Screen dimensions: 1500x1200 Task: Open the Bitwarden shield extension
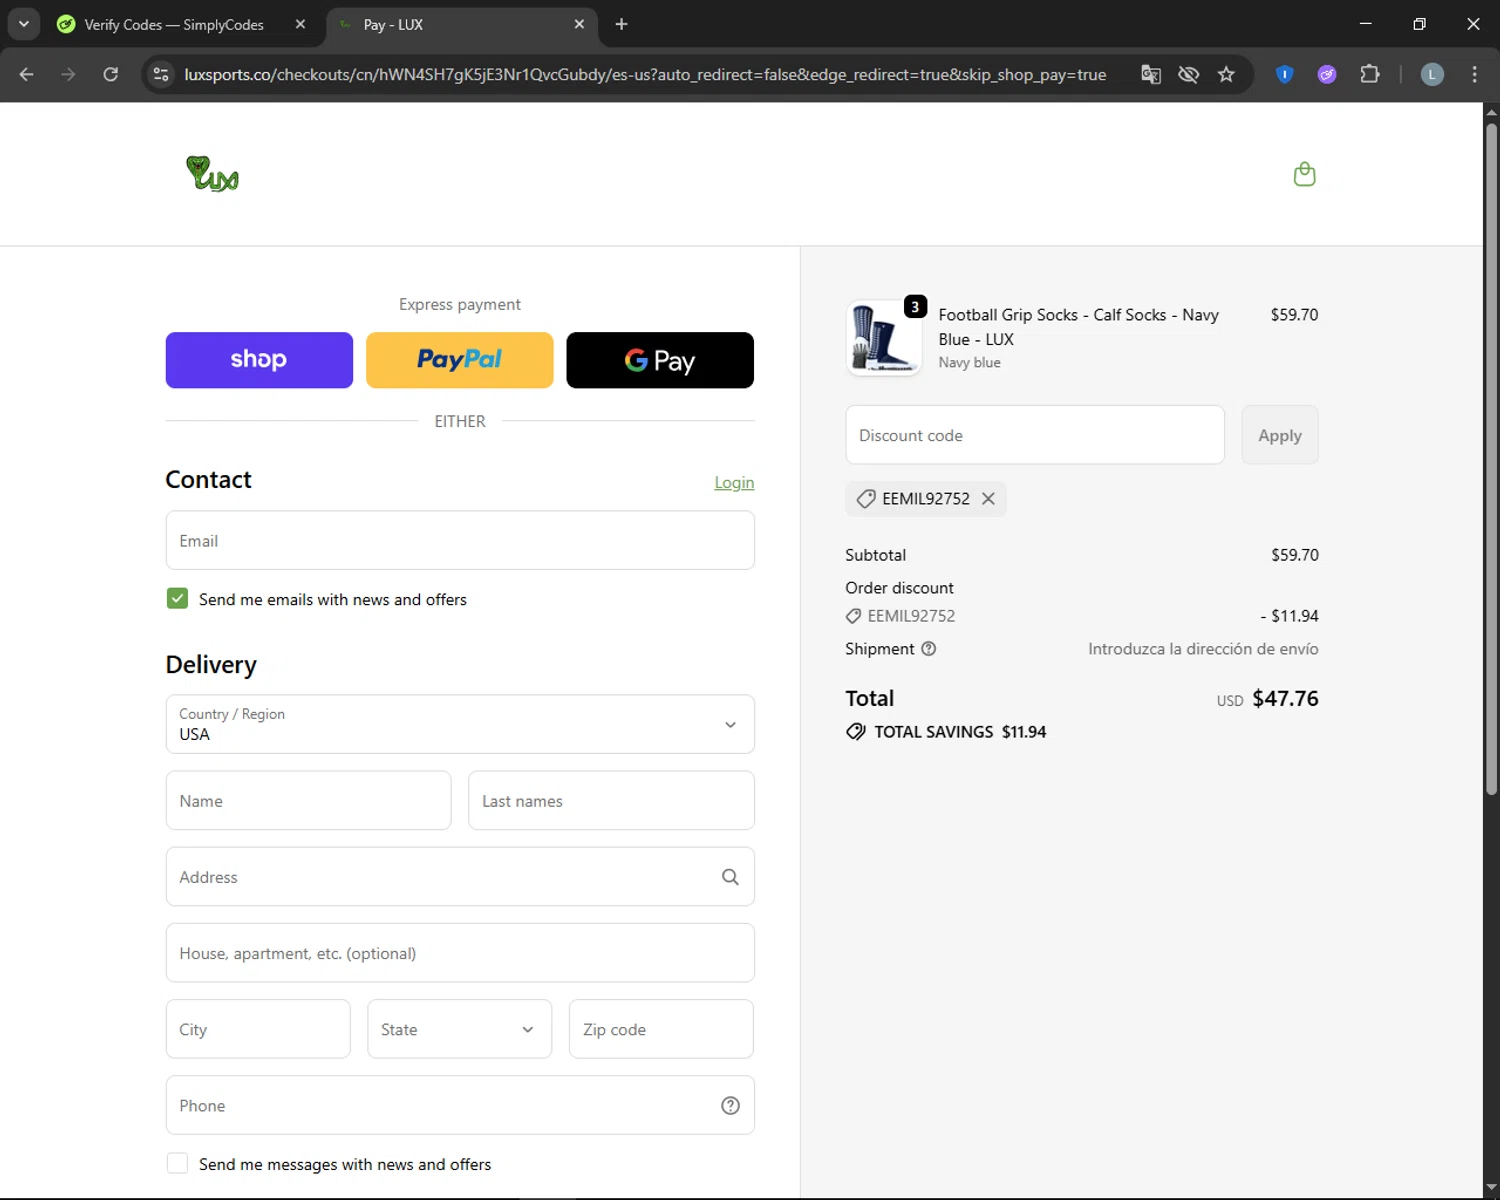(x=1285, y=74)
